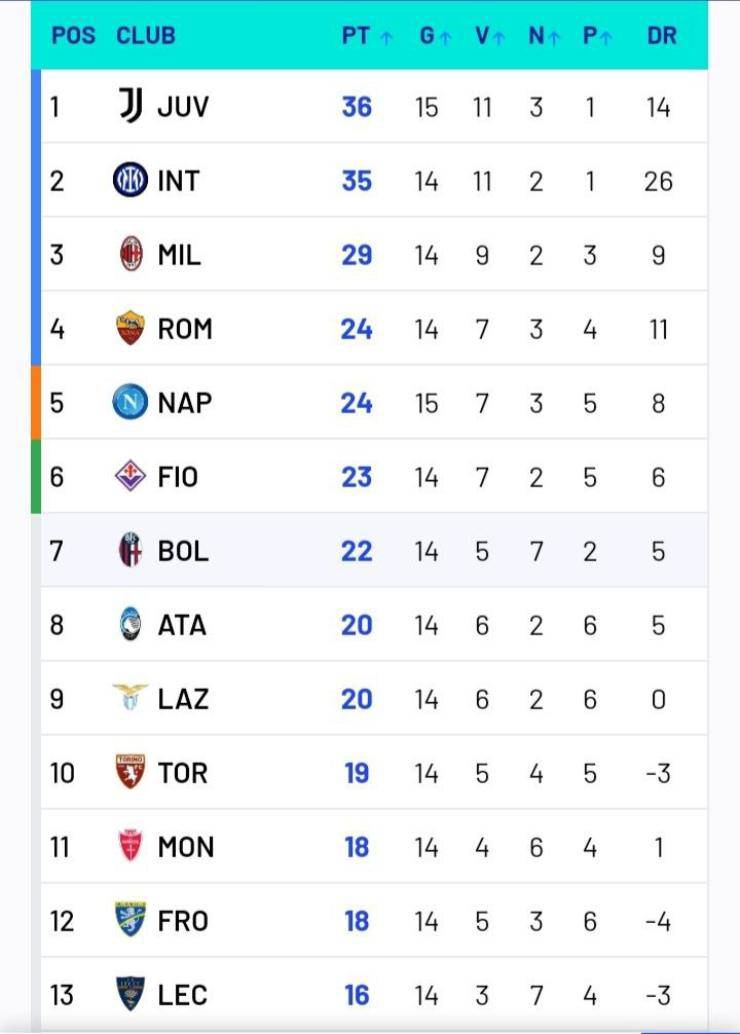Sort by P losses column header

pos(597,36)
